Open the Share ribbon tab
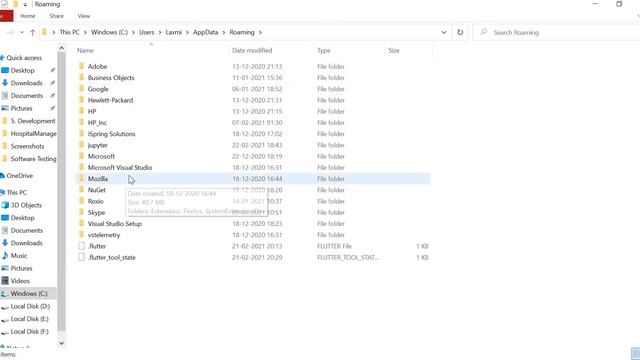The width and height of the screenshot is (640, 360). pyautogui.click(x=56, y=16)
